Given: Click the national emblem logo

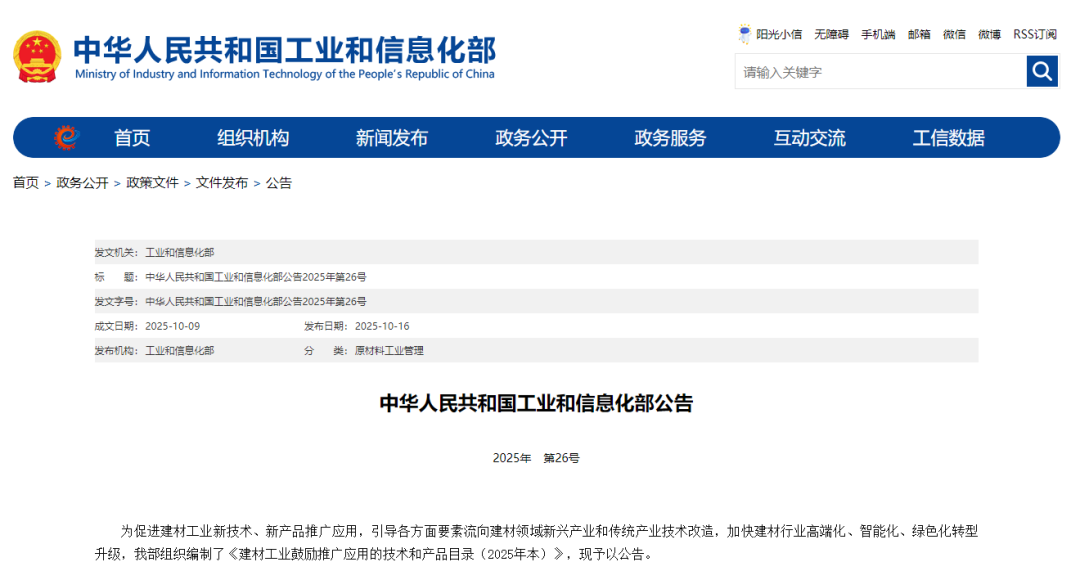Looking at the screenshot, I should 37,55.
